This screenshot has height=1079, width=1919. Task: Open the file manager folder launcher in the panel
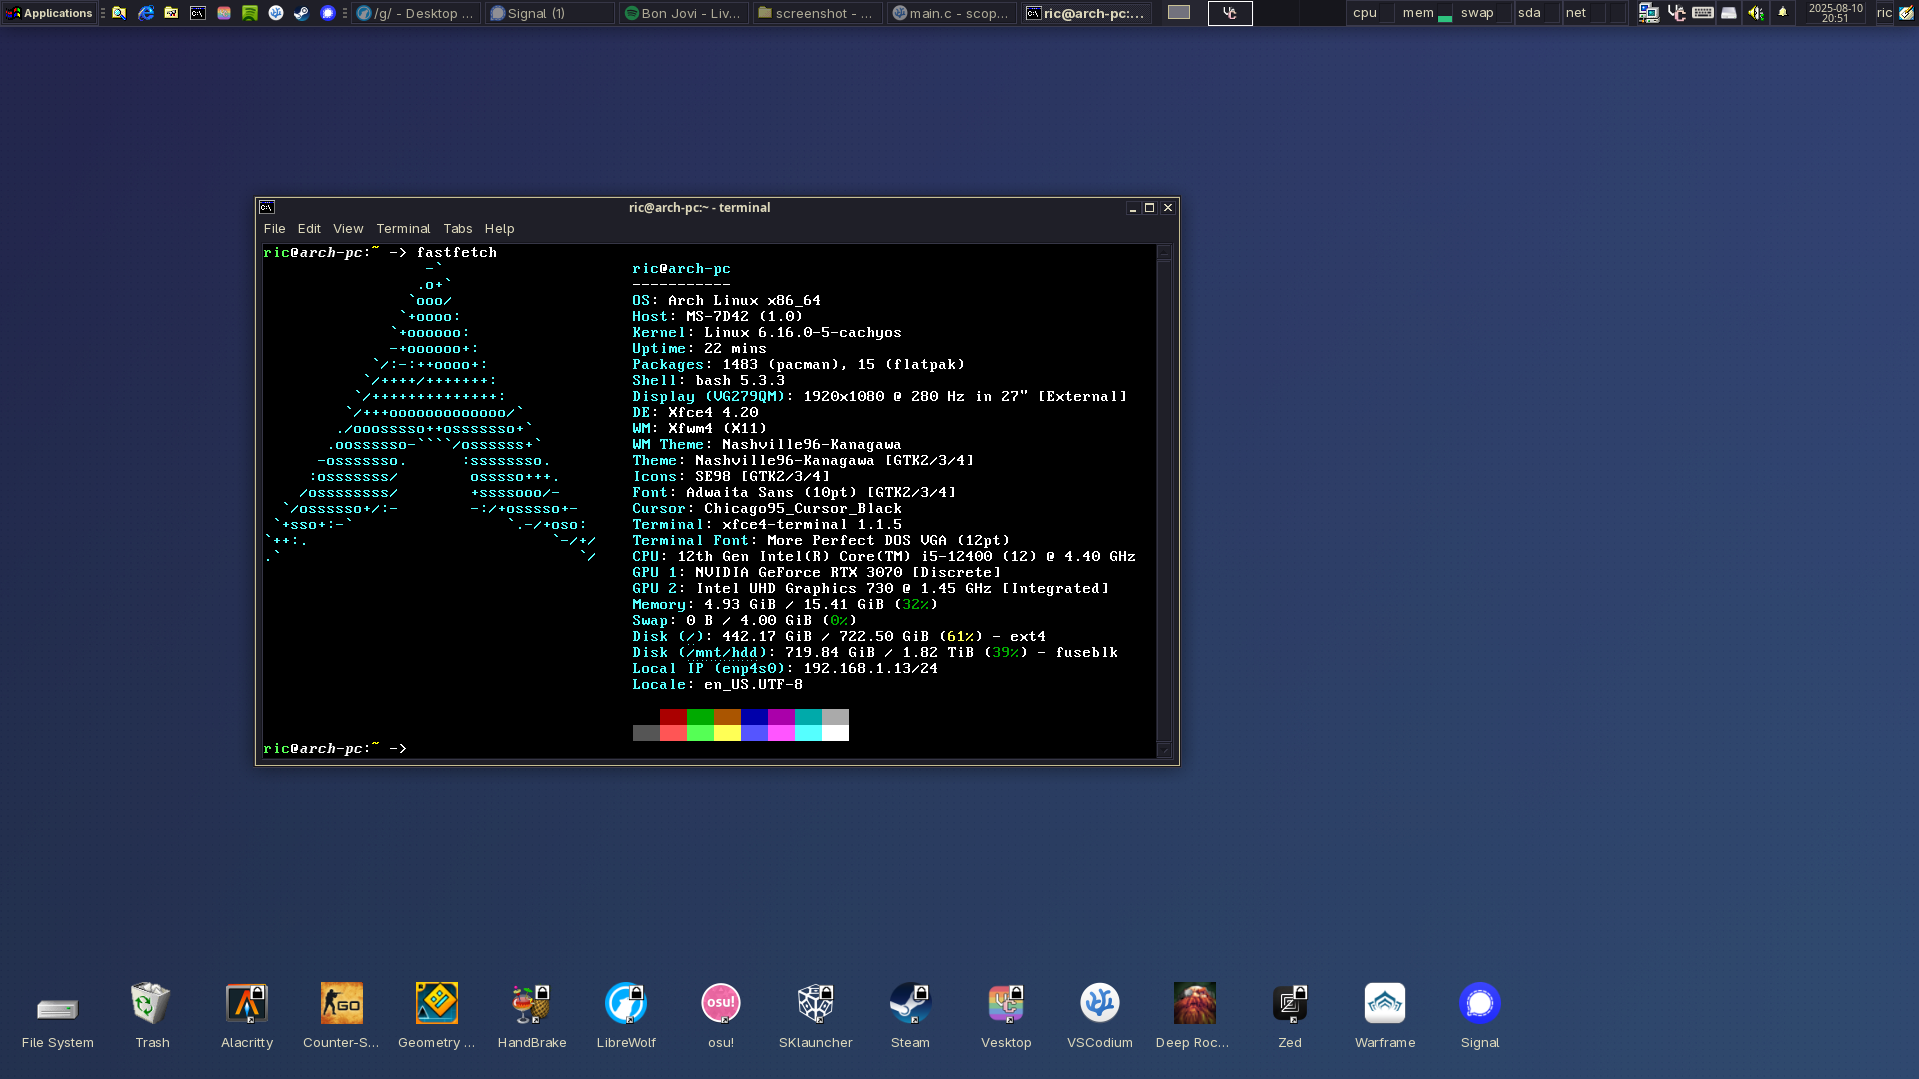coord(172,13)
